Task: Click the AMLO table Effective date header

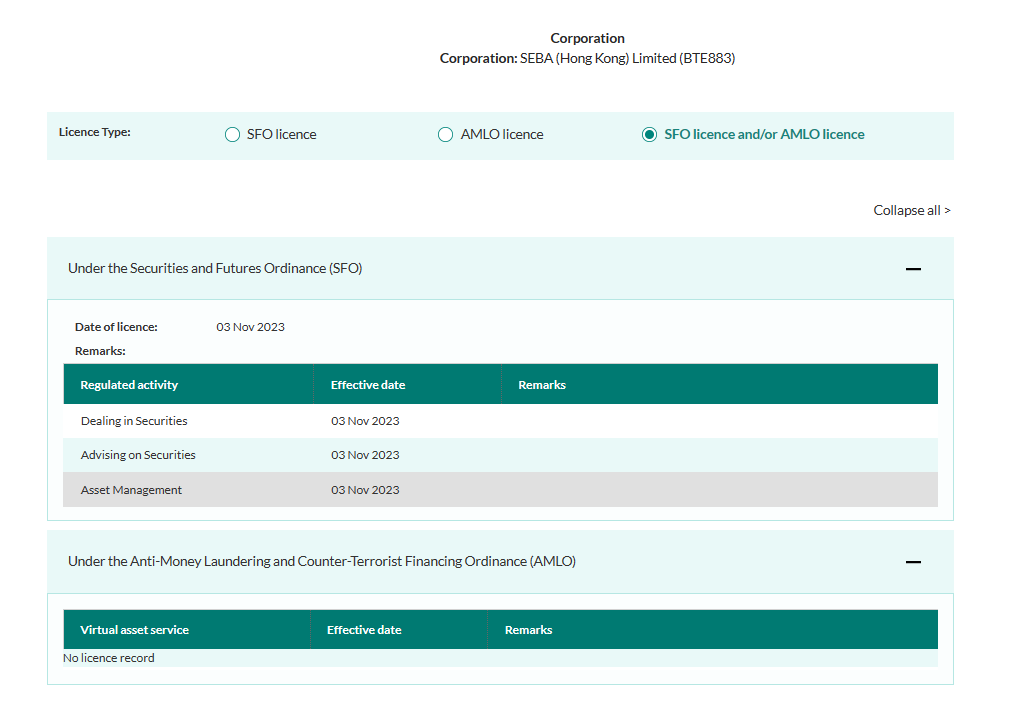Action: coord(364,630)
